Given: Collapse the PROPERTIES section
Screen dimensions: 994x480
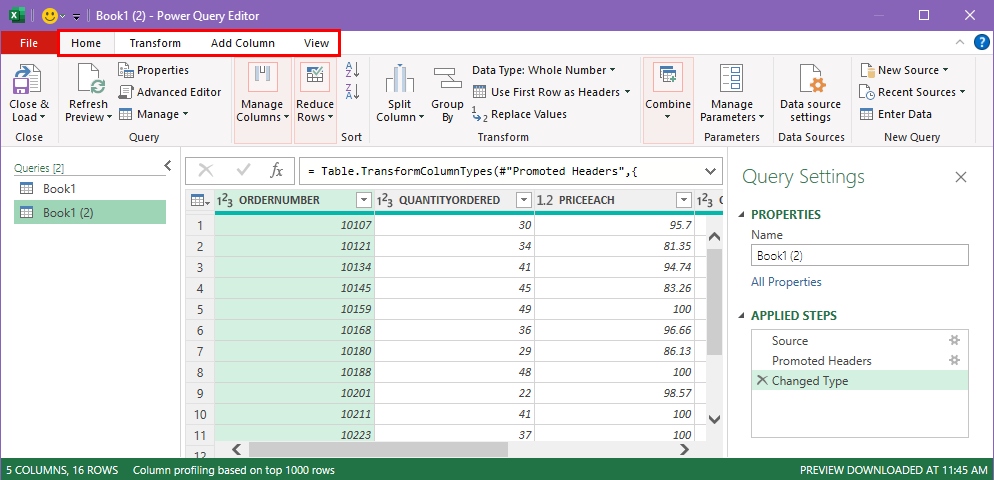Looking at the screenshot, I should (x=742, y=215).
